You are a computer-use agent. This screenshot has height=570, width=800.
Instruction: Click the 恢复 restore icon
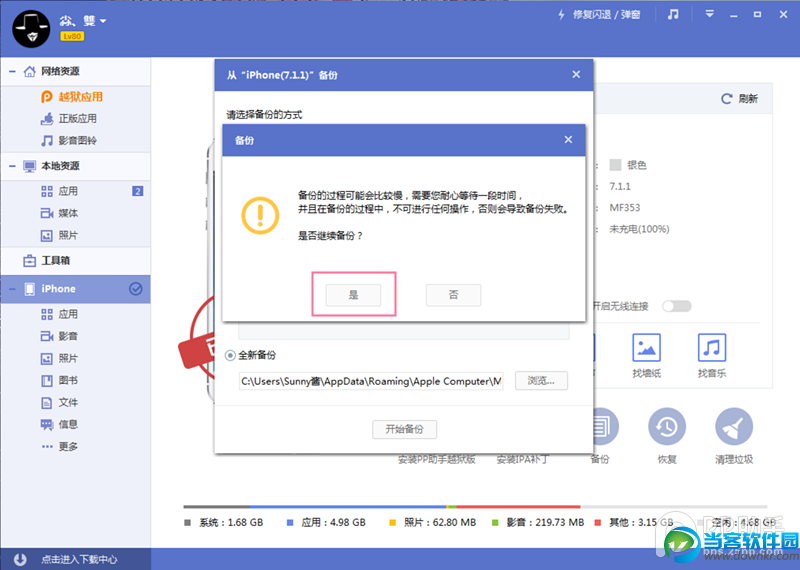(667, 427)
